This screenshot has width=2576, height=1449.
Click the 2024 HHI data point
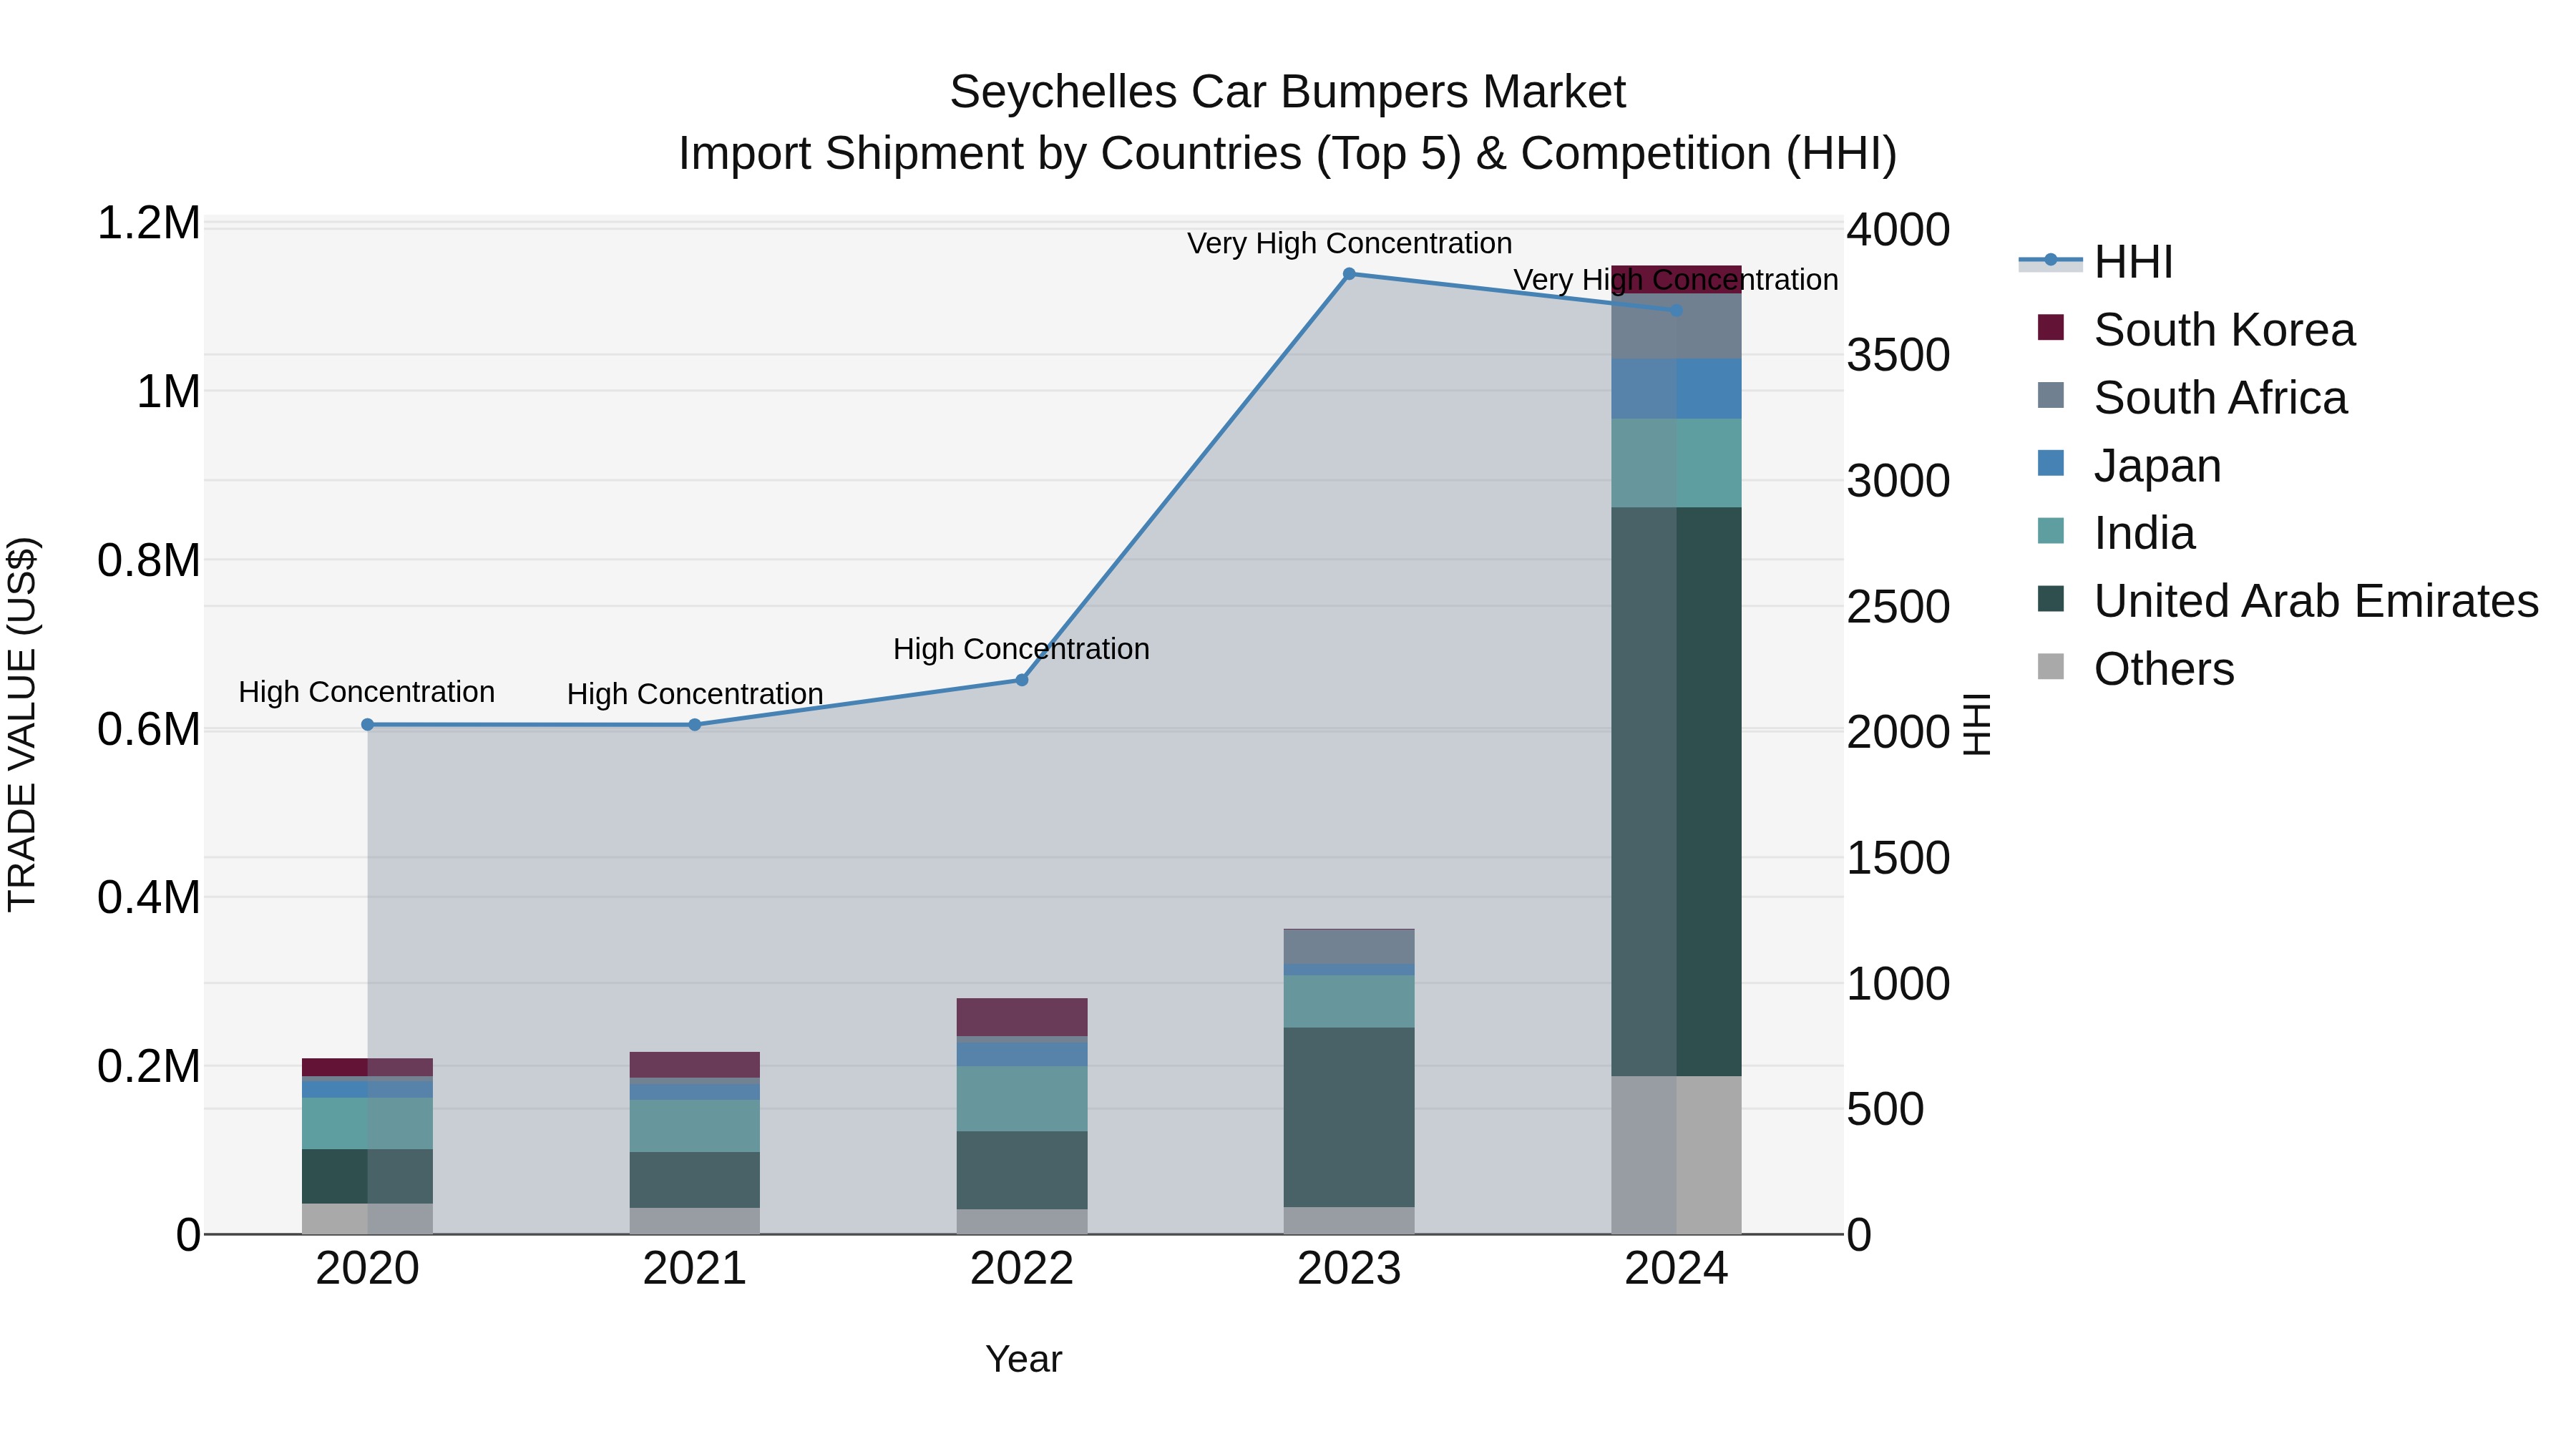tap(1677, 310)
